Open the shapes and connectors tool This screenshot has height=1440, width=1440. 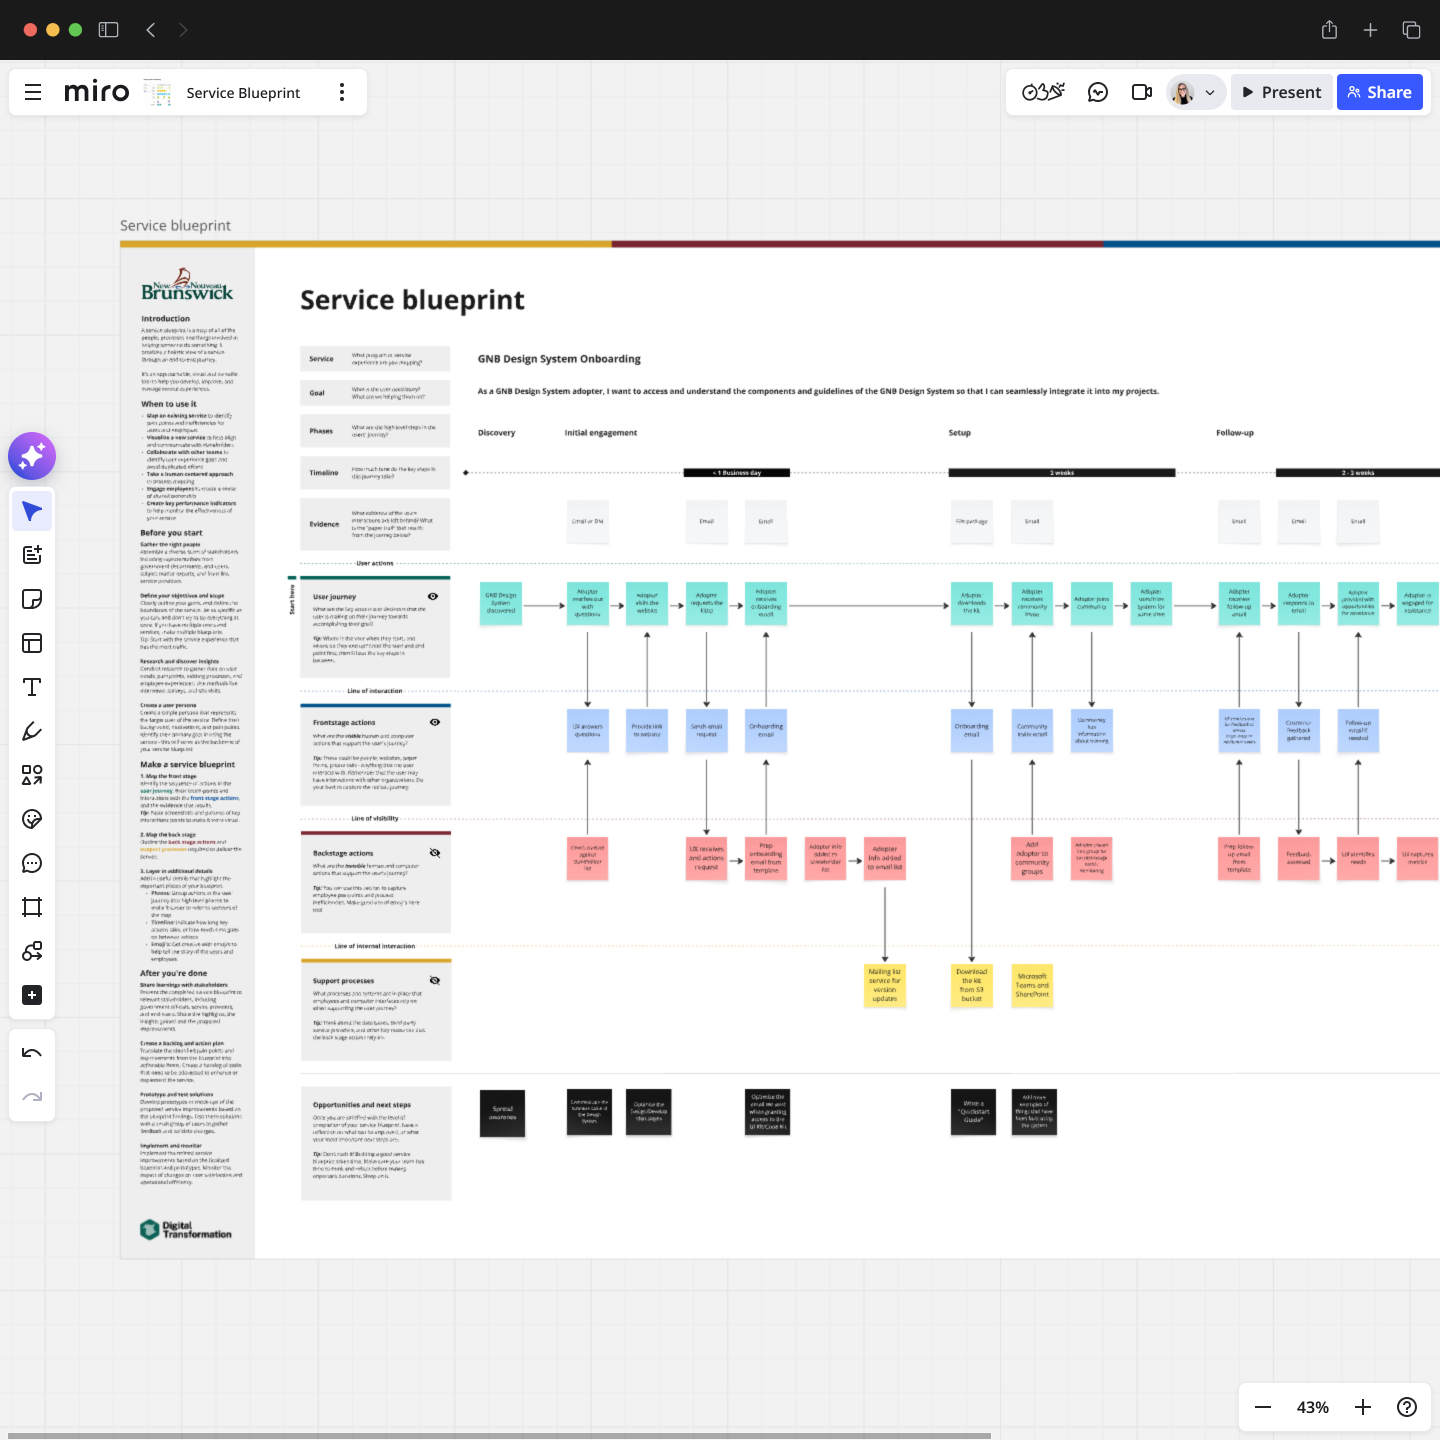(32, 775)
